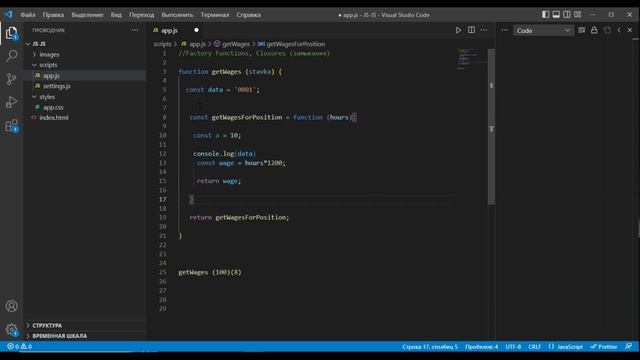Show errors and warnings in status bar
The image size is (640, 360).
pyautogui.click(x=19, y=347)
